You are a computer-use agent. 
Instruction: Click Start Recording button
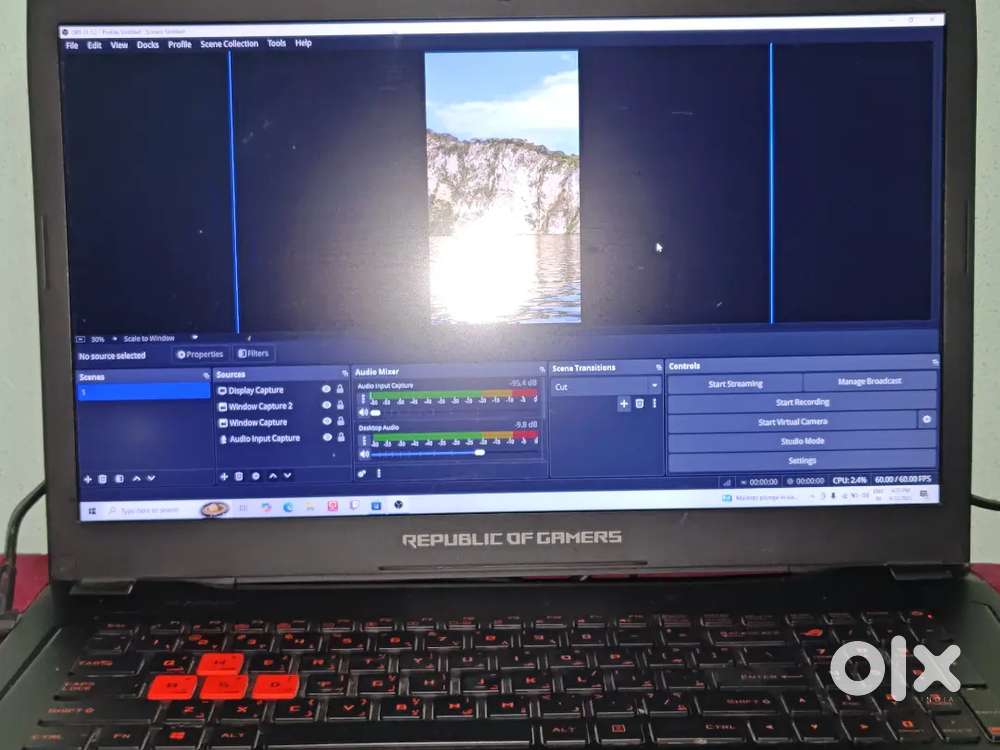pyautogui.click(x=802, y=402)
